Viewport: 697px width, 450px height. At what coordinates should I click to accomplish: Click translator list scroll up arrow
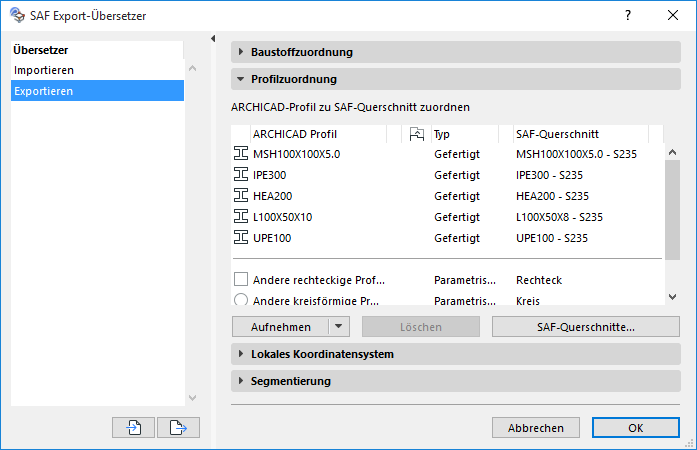192,68
